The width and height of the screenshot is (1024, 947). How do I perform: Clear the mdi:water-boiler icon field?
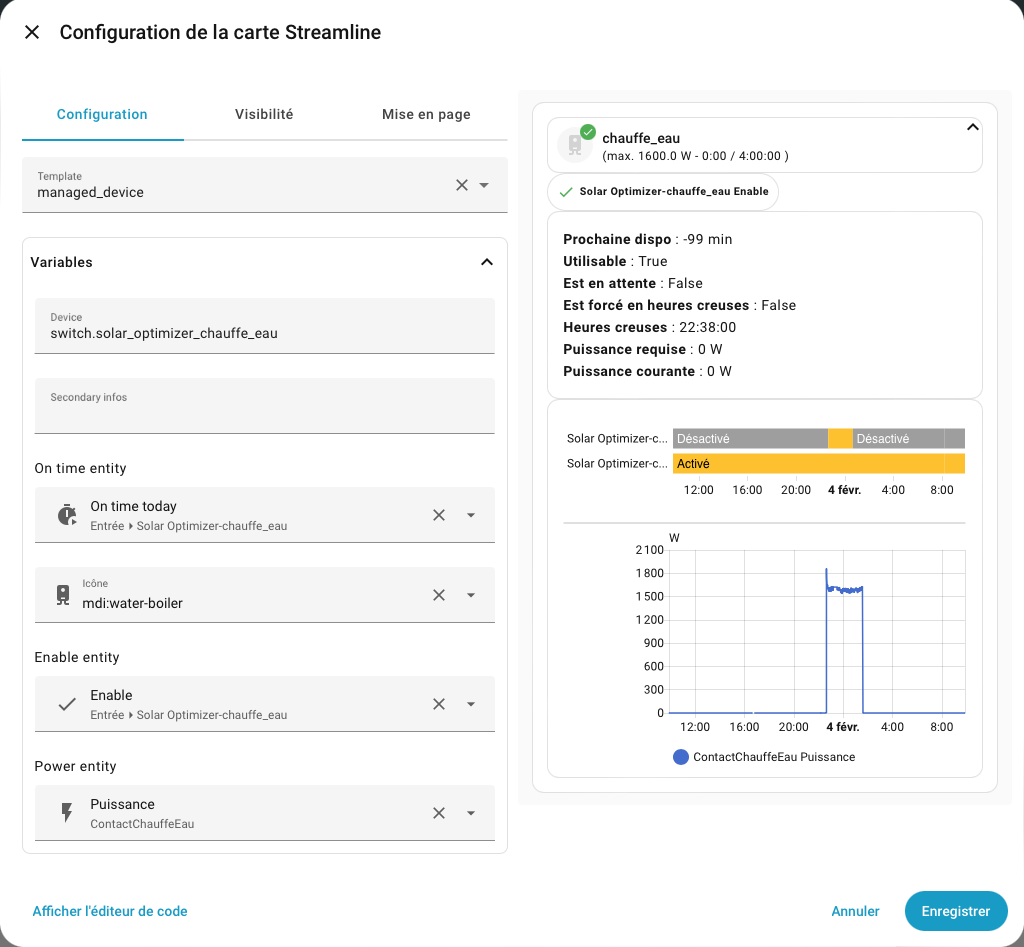(438, 595)
